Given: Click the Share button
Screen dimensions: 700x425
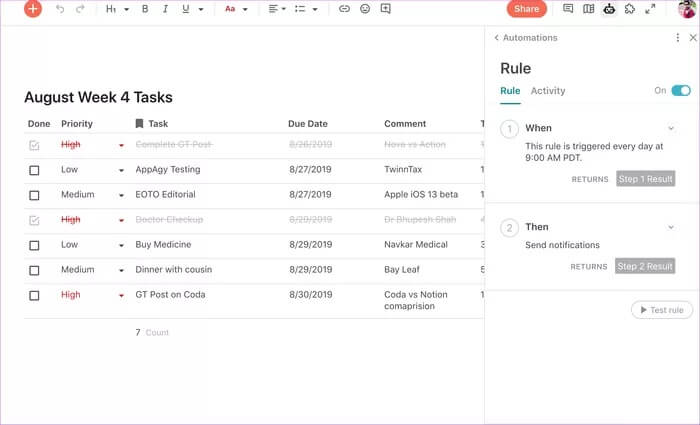Looking at the screenshot, I should pos(526,8).
